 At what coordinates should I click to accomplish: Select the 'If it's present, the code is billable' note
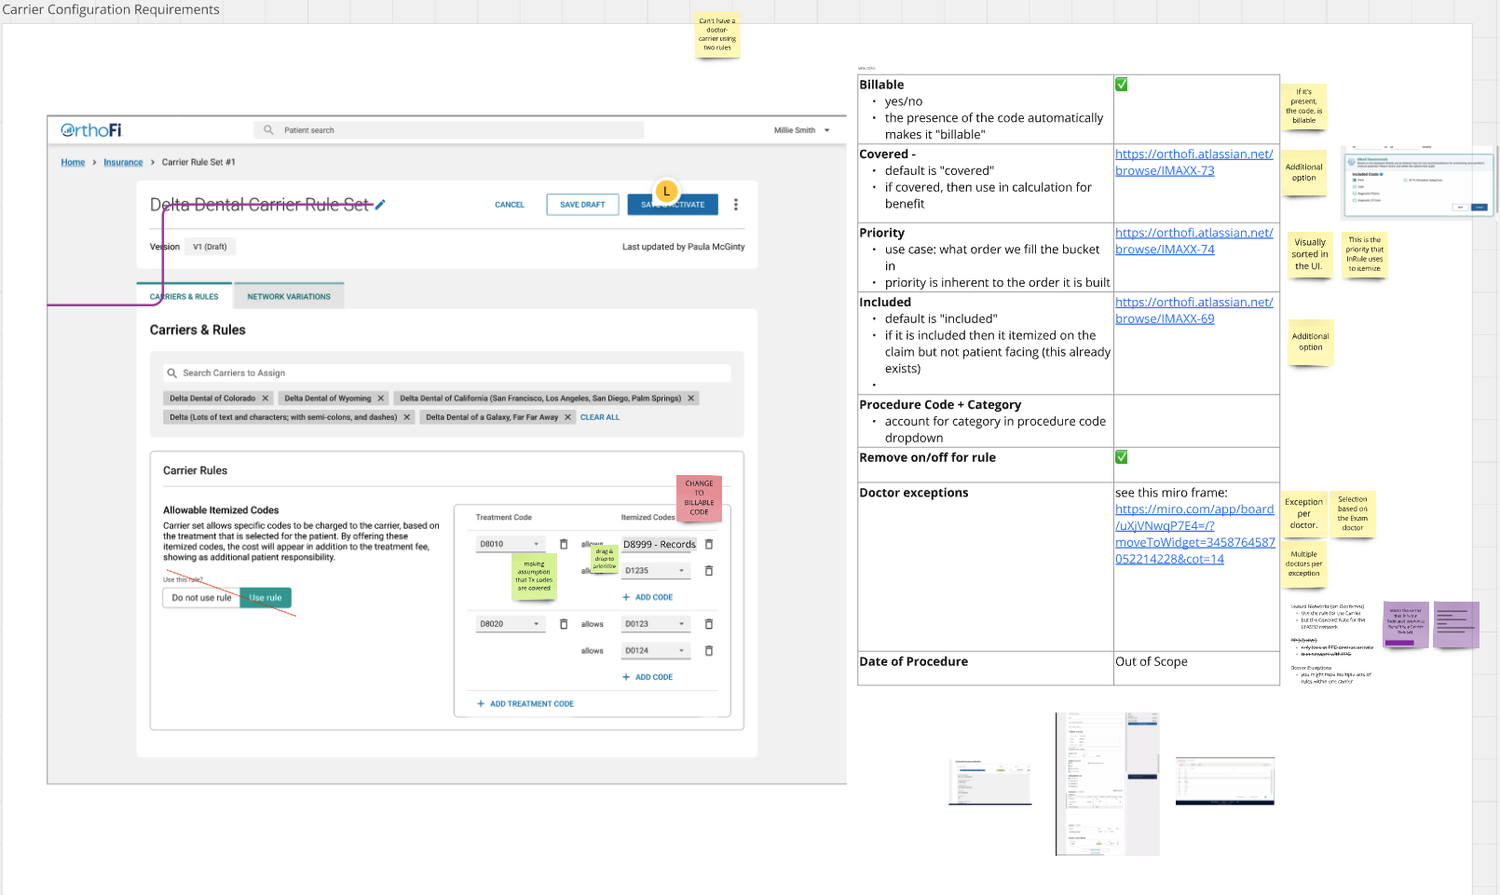coord(1304,106)
